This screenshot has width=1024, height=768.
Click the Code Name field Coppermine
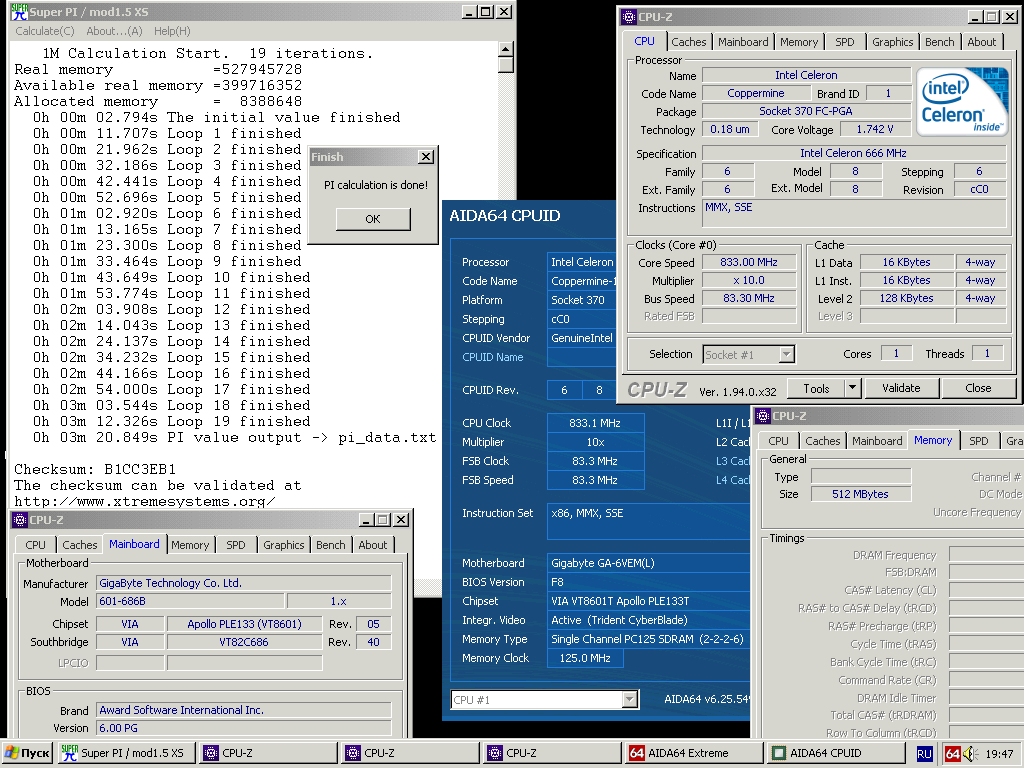click(756, 93)
